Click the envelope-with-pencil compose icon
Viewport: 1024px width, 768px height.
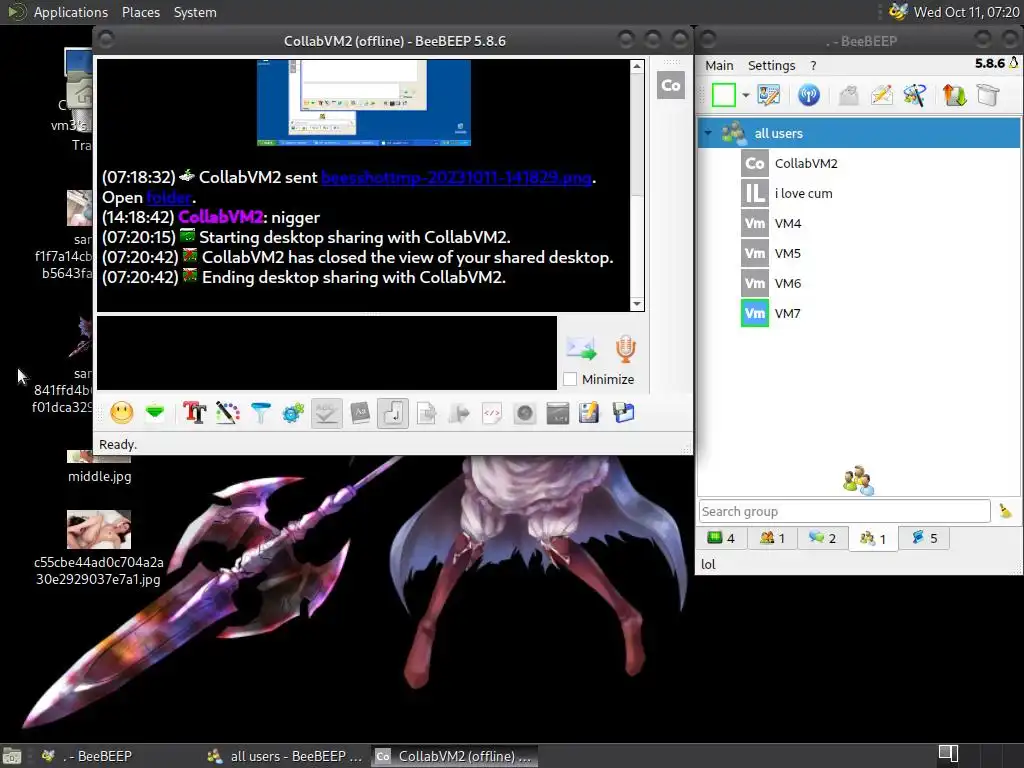[882, 95]
